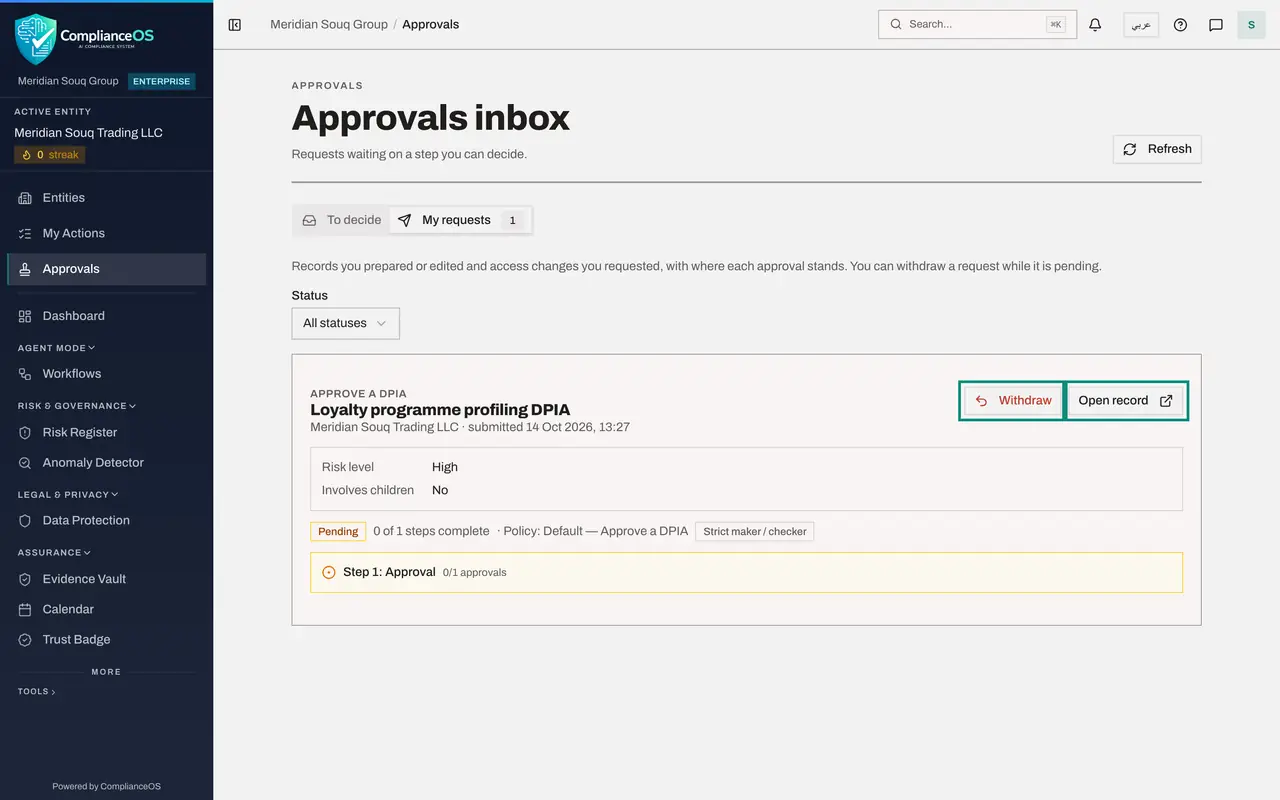This screenshot has width=1280, height=800.
Task: Open the notifications bell
Action: 1095,24
